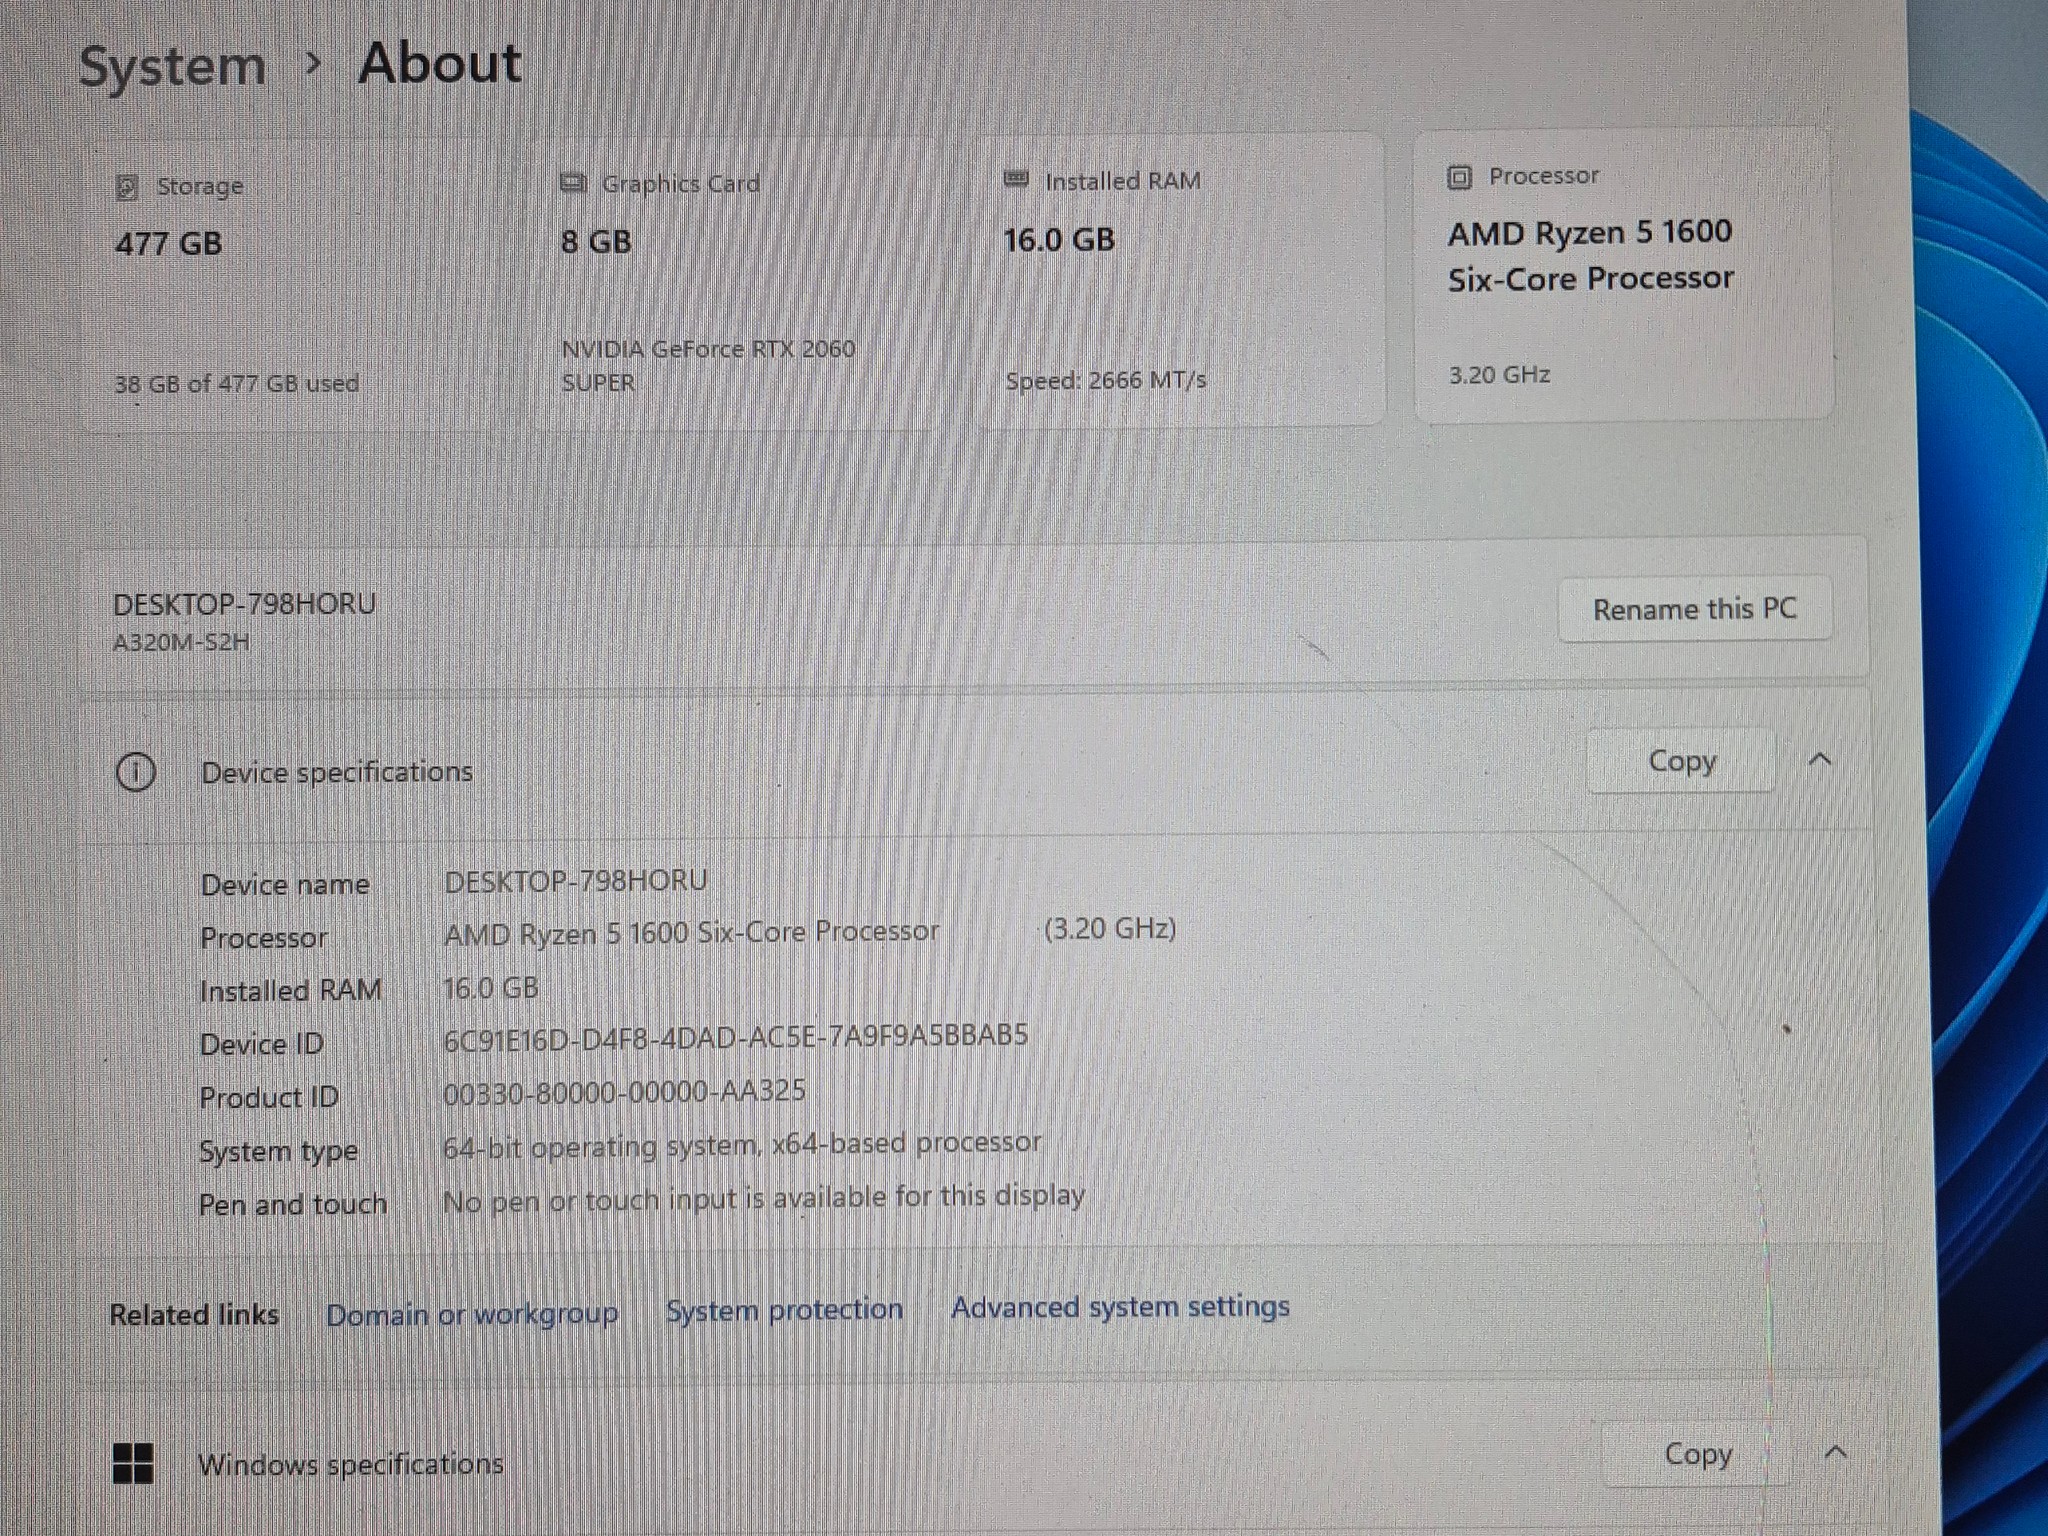Click the 'System type' row label

point(278,1152)
